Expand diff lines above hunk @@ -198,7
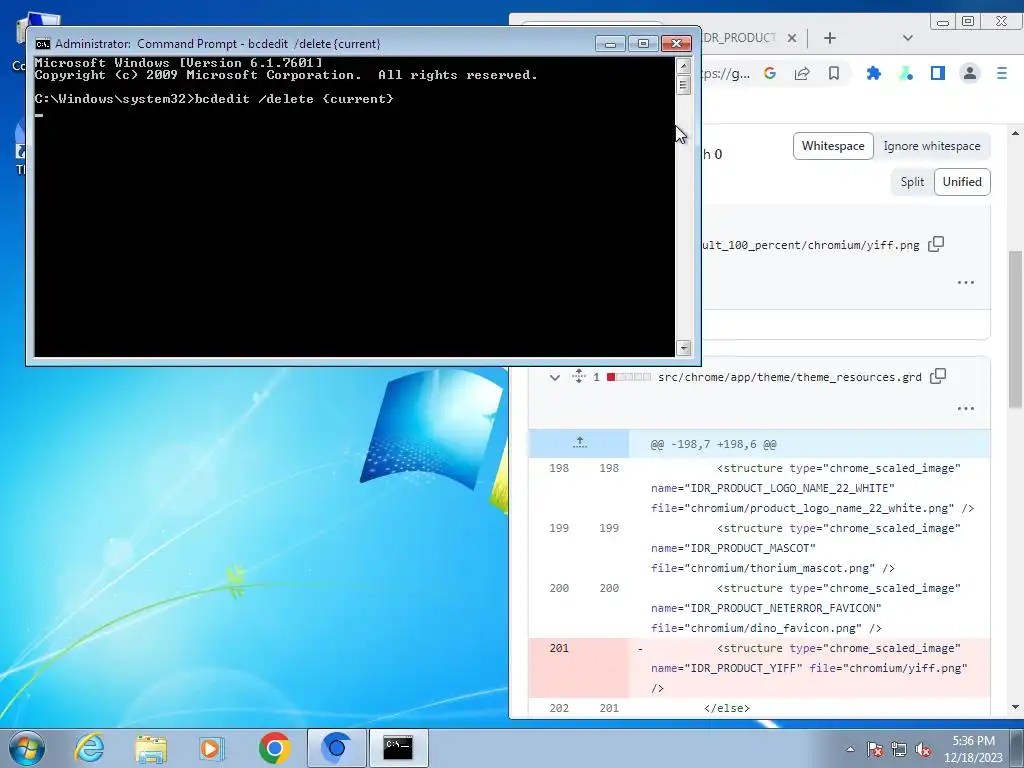 [x=579, y=443]
